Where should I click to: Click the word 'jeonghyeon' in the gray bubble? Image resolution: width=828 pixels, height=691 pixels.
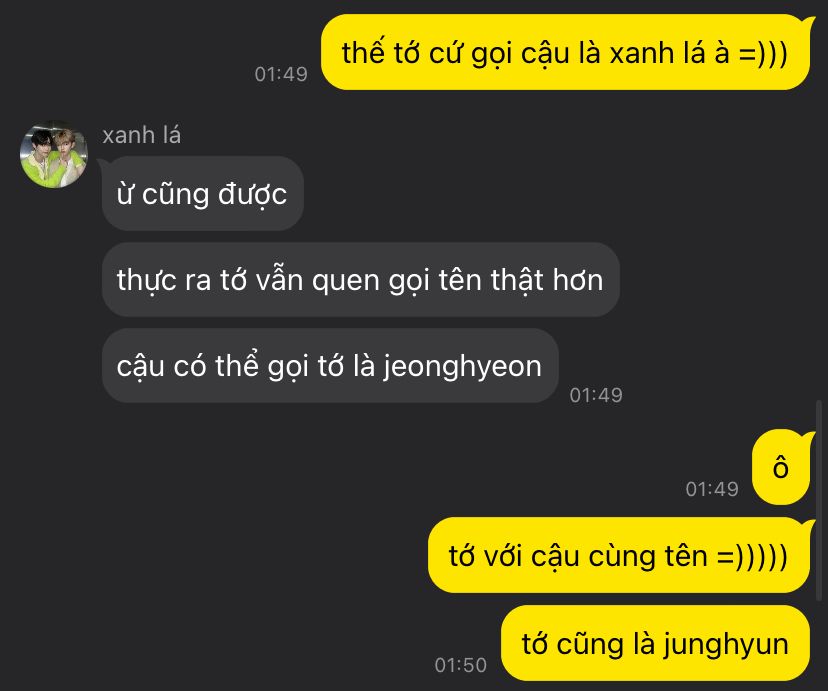[463, 366]
